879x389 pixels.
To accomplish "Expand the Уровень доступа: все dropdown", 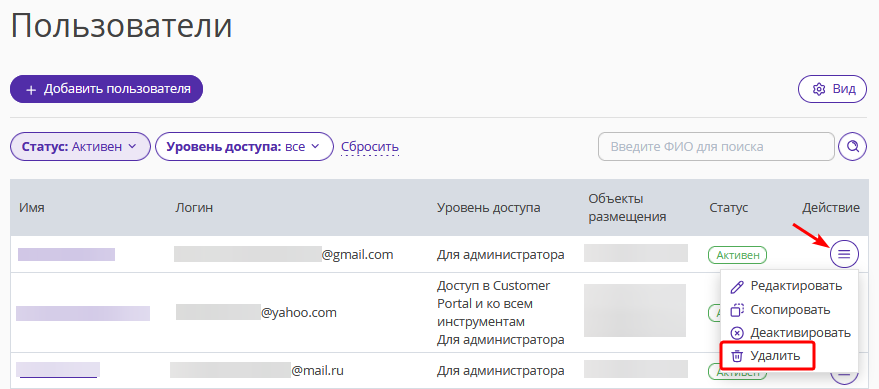I will [244, 147].
